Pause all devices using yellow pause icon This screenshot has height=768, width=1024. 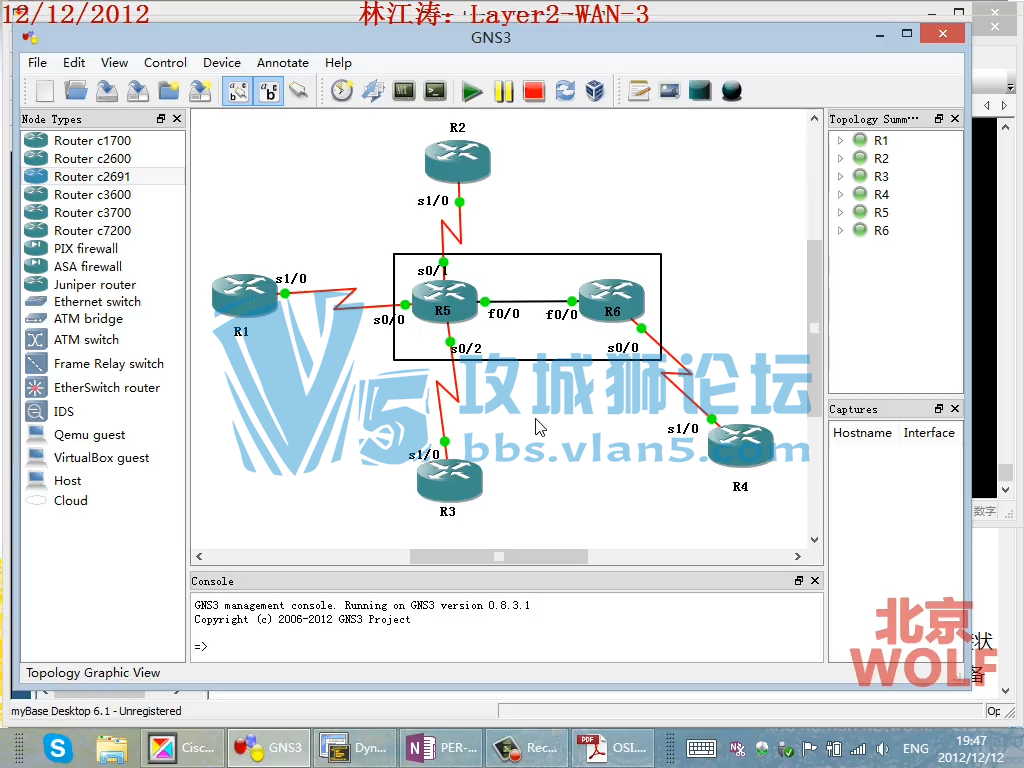(503, 92)
